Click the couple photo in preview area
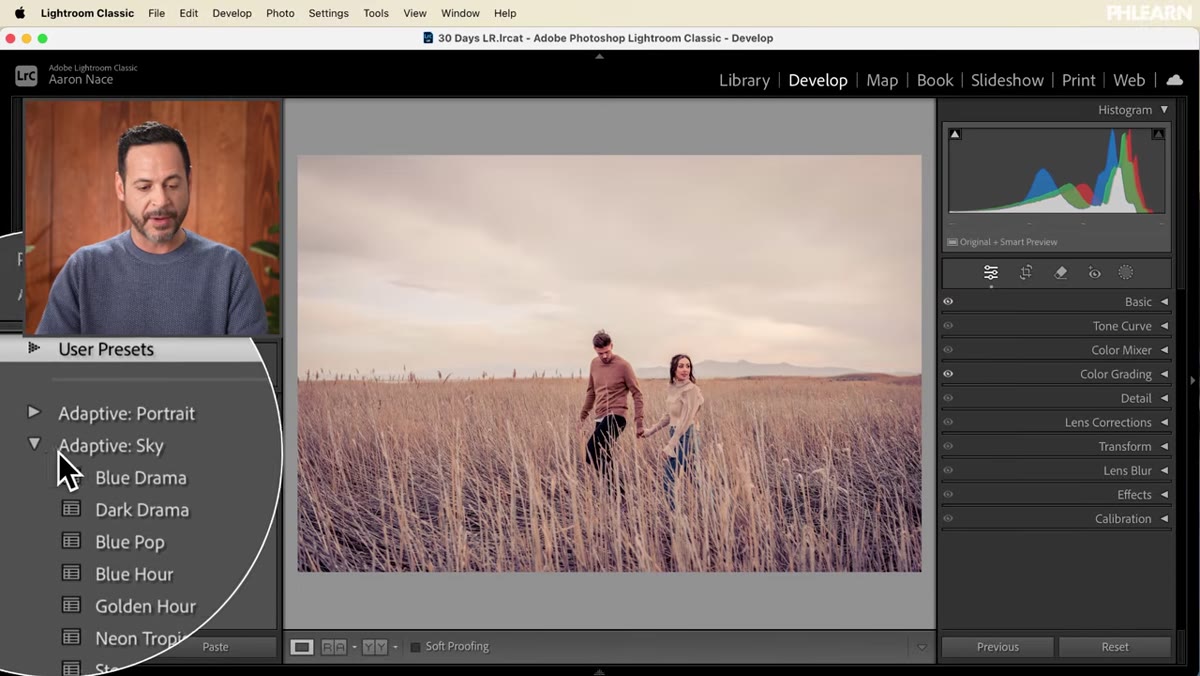This screenshot has height=676, width=1200. 609,363
